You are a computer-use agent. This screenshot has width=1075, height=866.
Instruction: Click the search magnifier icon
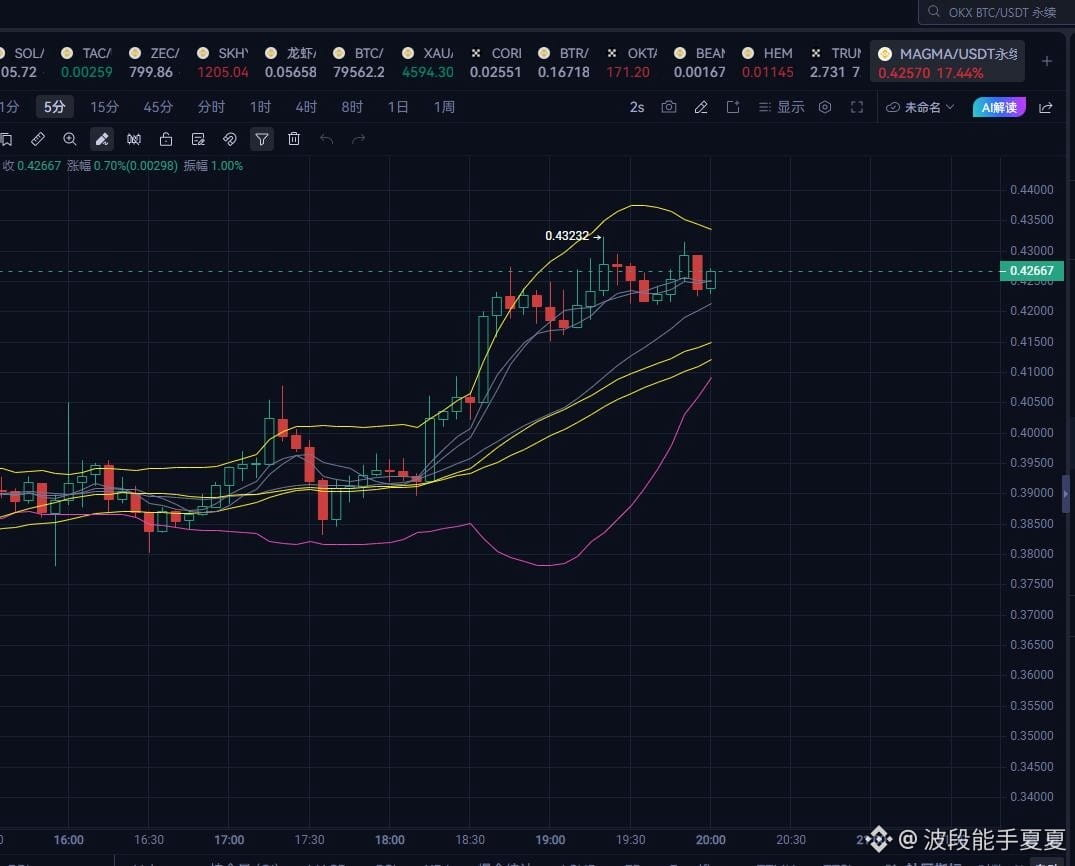coord(934,12)
